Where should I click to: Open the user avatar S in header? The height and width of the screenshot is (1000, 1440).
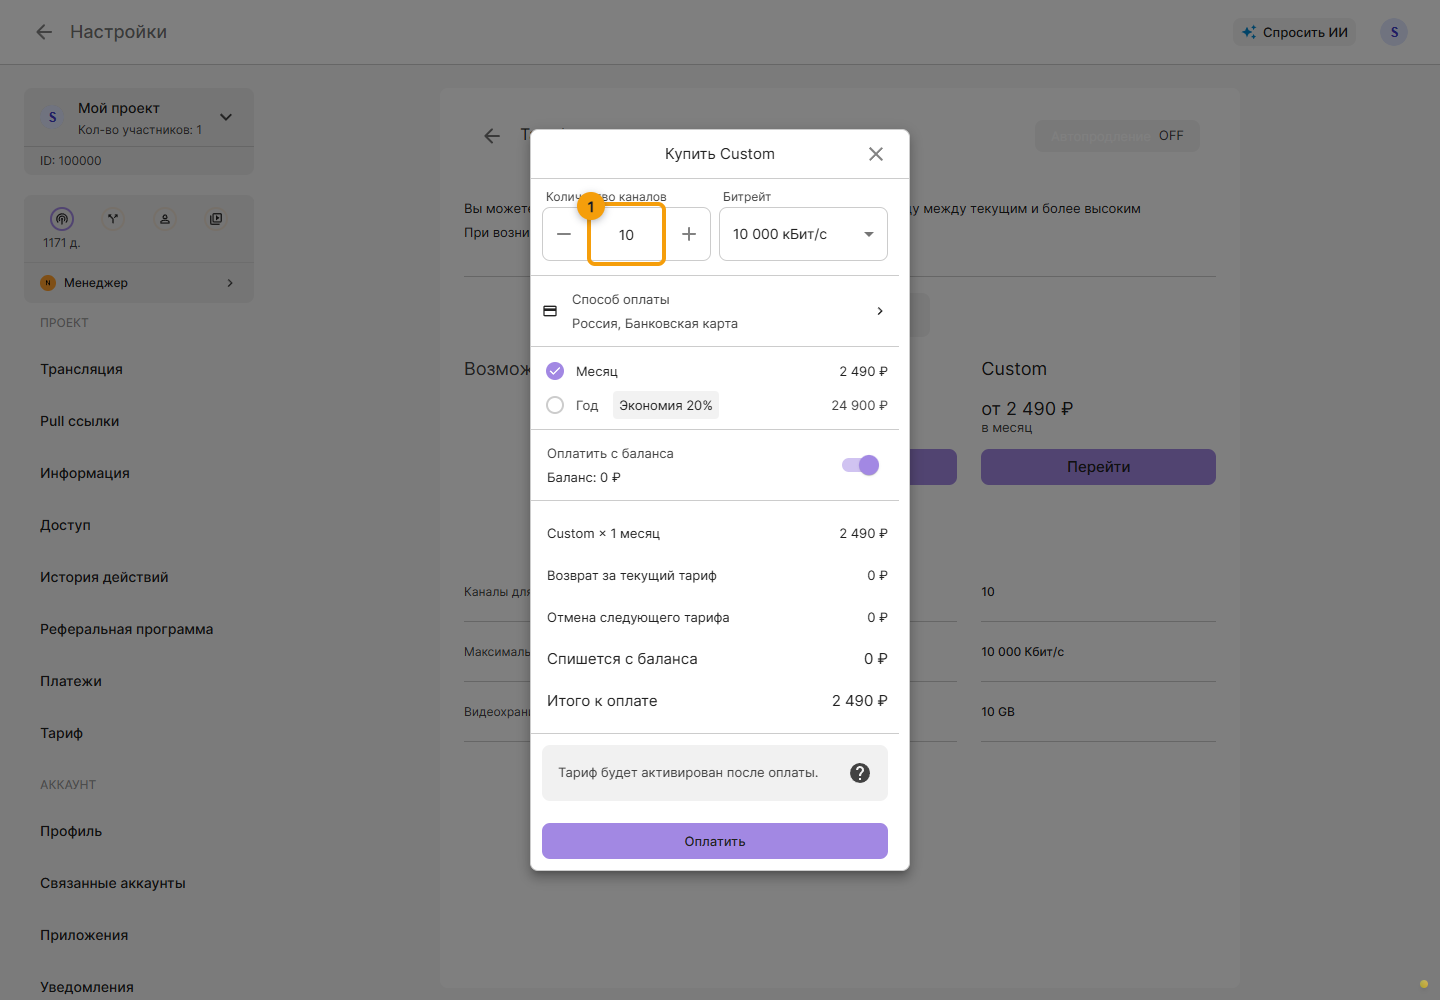(x=1394, y=32)
